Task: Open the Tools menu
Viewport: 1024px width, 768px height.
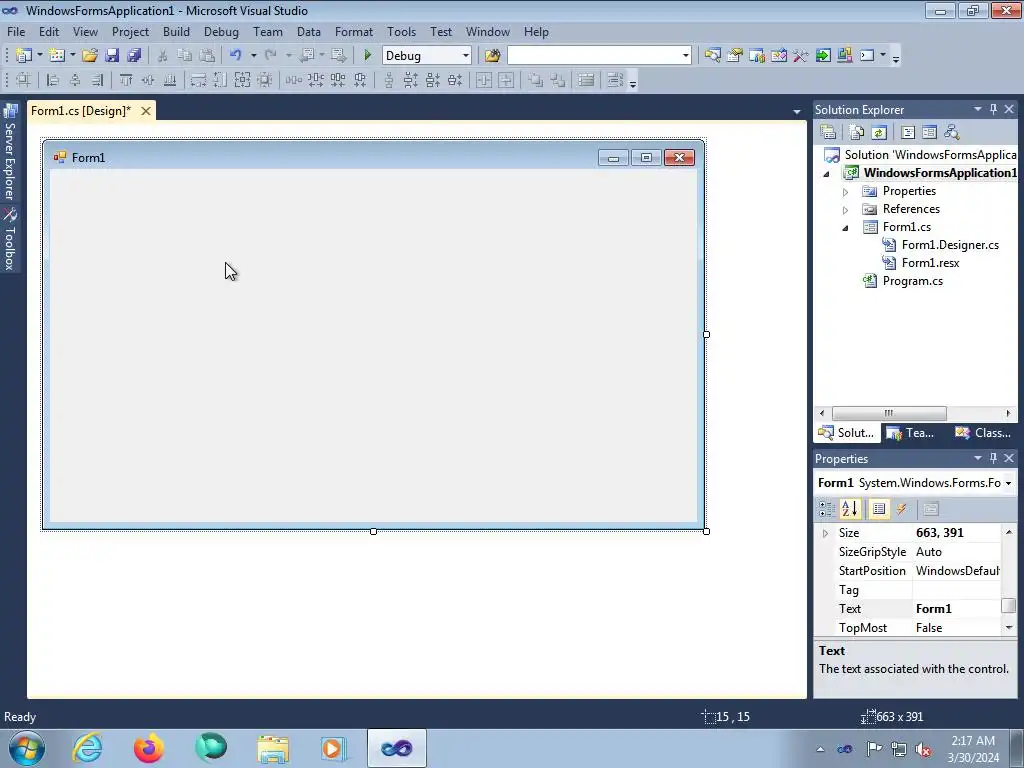Action: point(401,31)
